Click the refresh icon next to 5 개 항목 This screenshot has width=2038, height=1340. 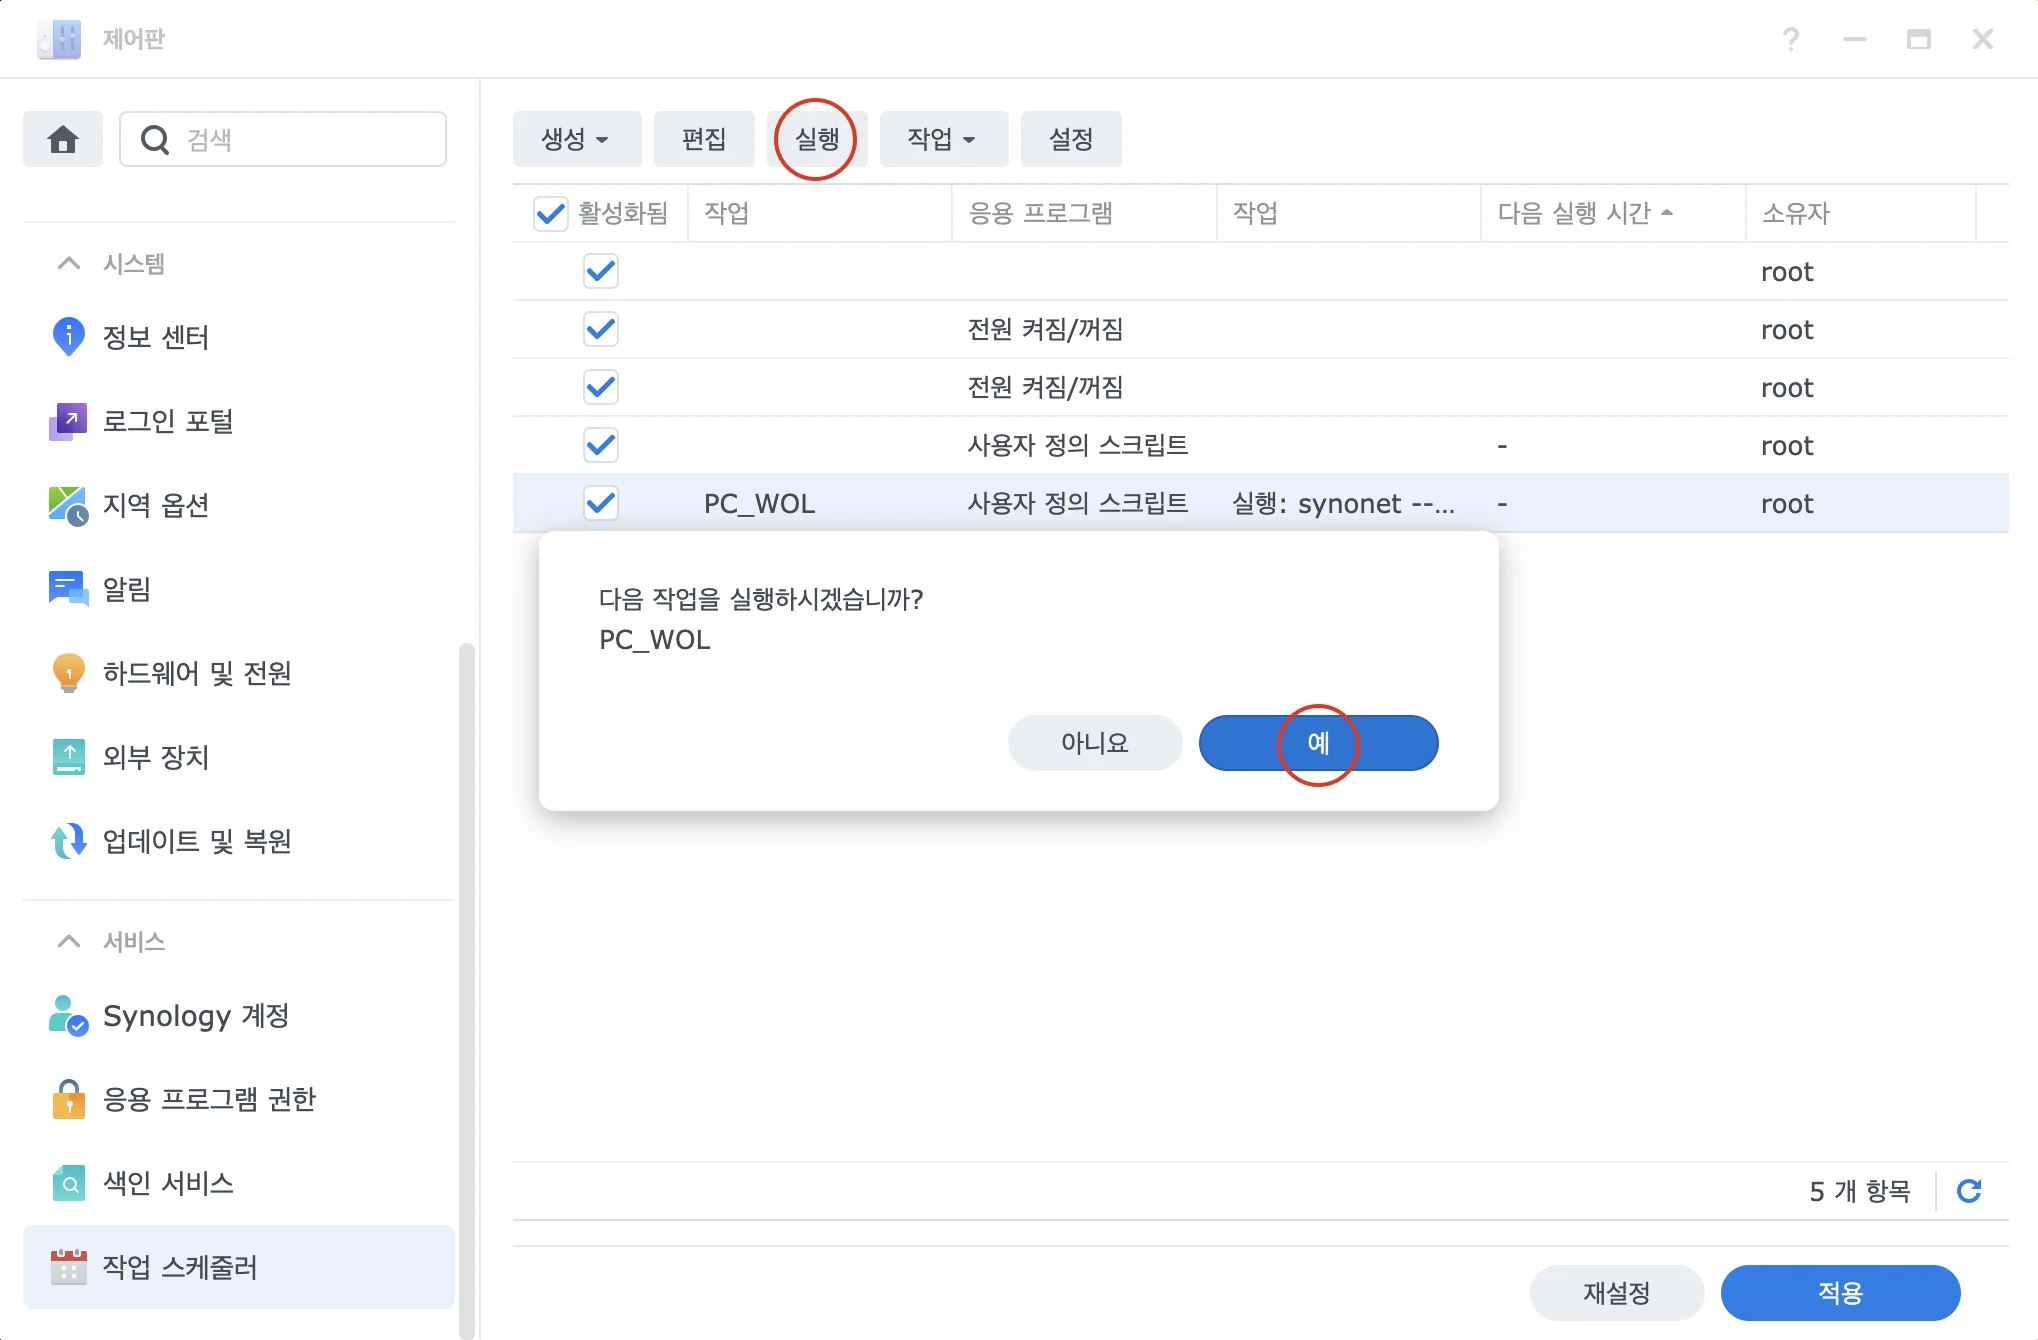tap(1969, 1191)
